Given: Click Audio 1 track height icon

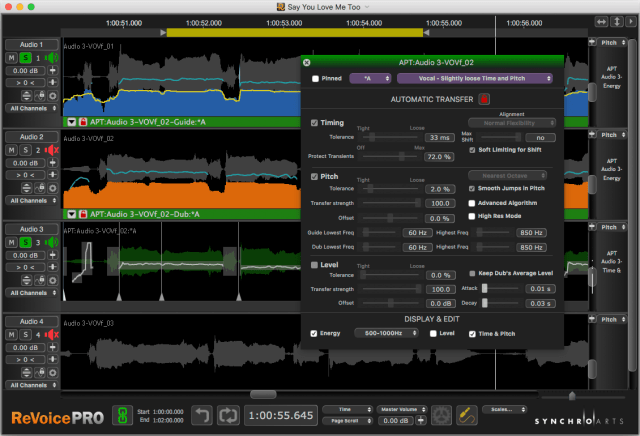Looking at the screenshot, I should 27,96.
